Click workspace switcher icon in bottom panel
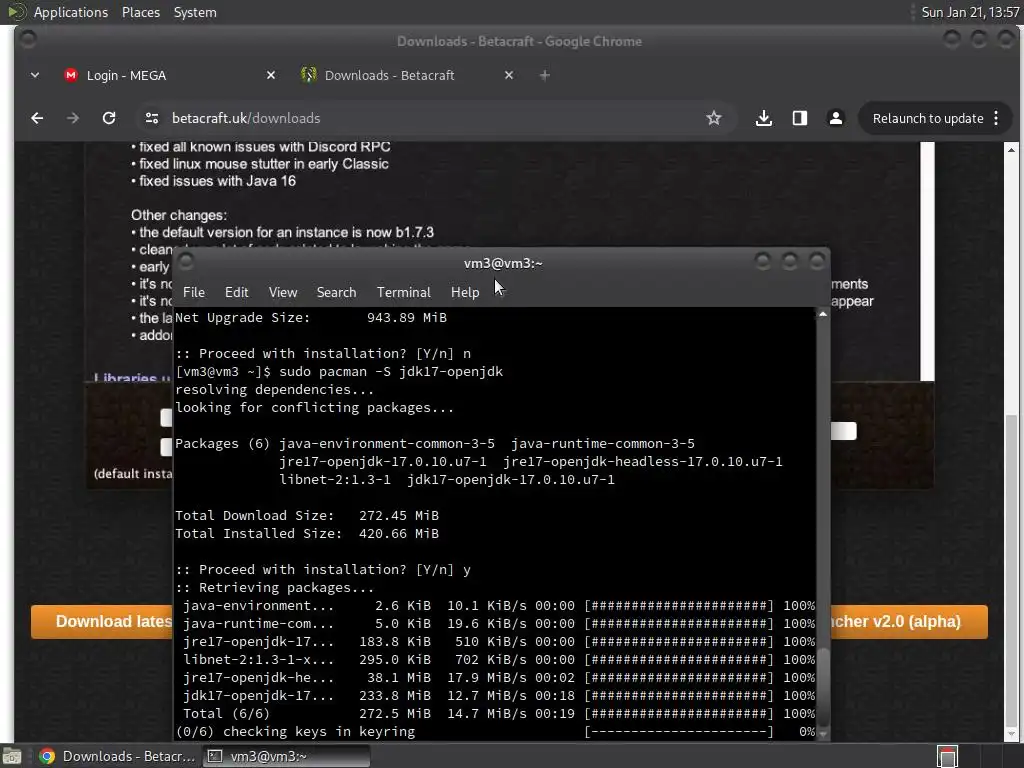Image resolution: width=1024 pixels, height=768 pixels. tap(947, 756)
